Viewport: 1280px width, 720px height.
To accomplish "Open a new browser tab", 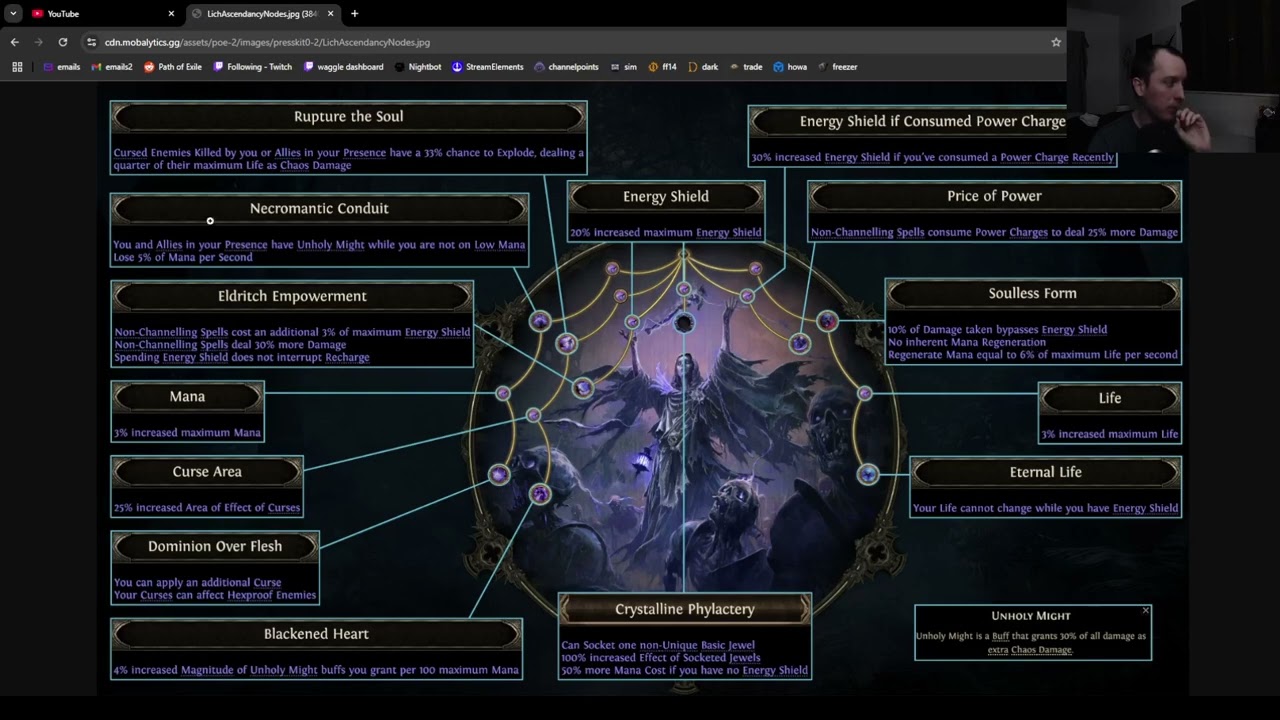I will point(354,14).
